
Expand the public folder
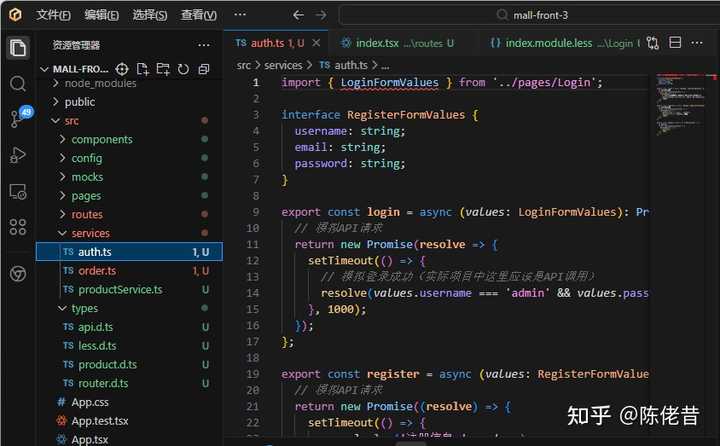point(79,102)
